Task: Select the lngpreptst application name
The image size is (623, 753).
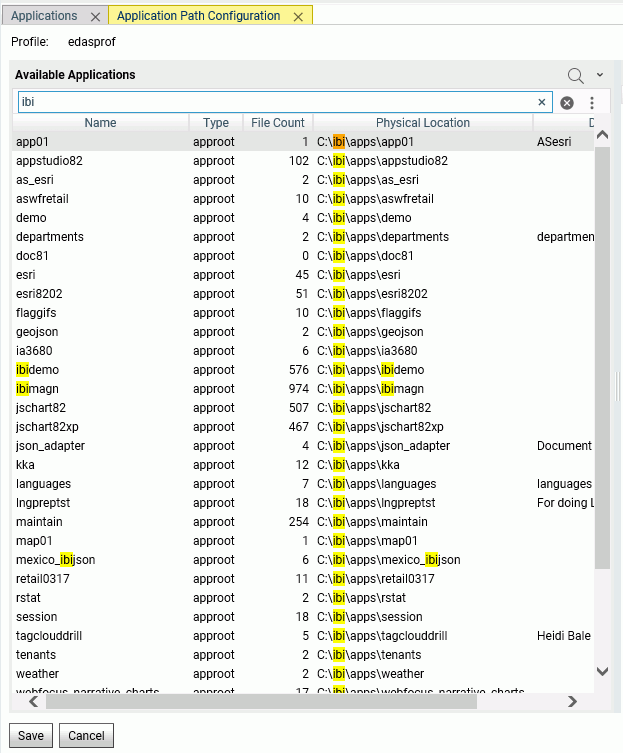Action: point(43,503)
